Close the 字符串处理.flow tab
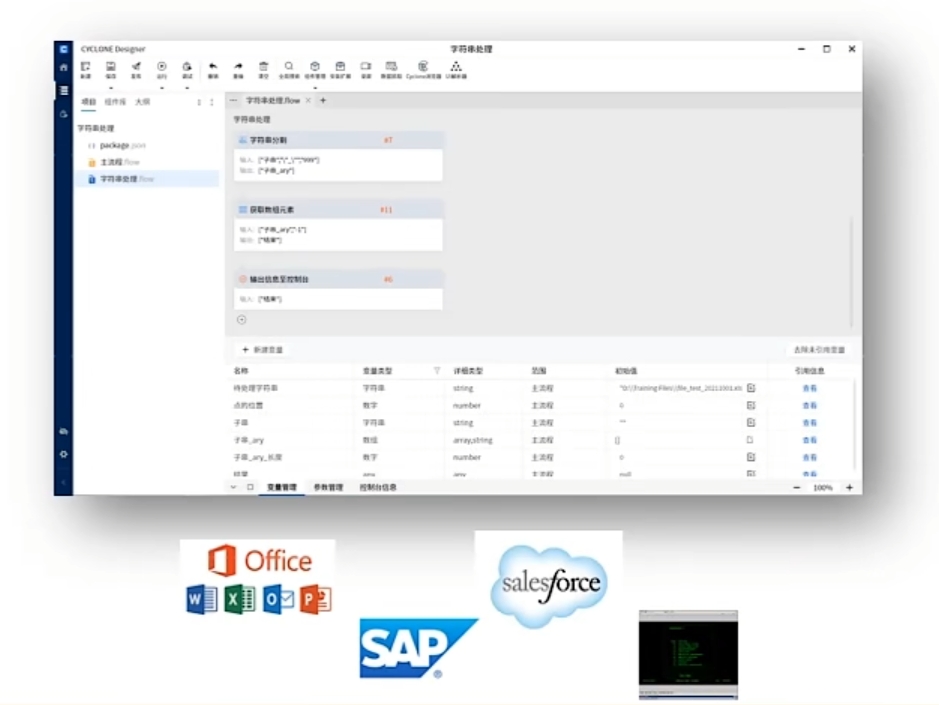 tap(308, 101)
